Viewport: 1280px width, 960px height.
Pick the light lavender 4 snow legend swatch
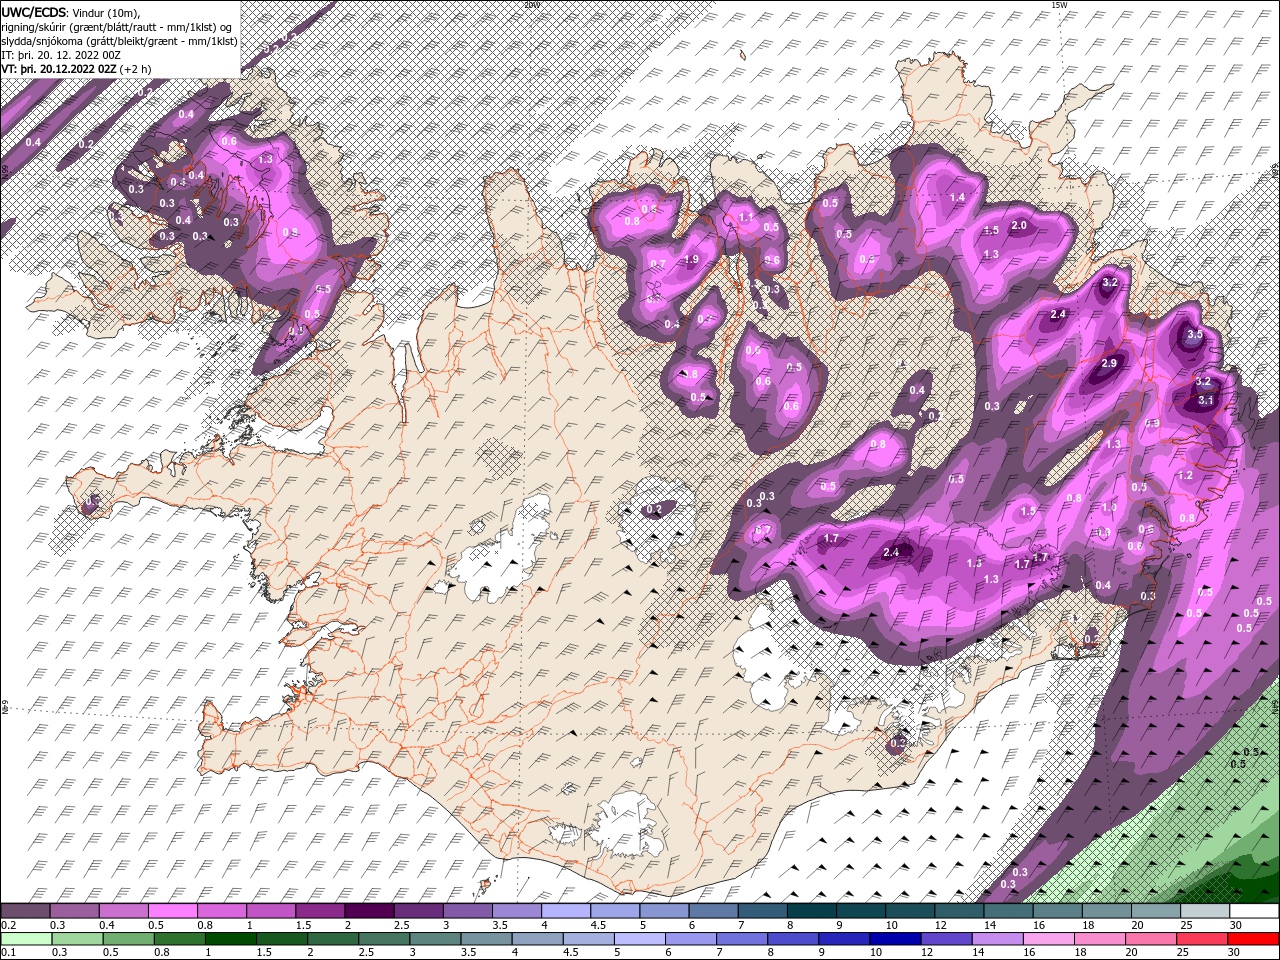coord(564,910)
